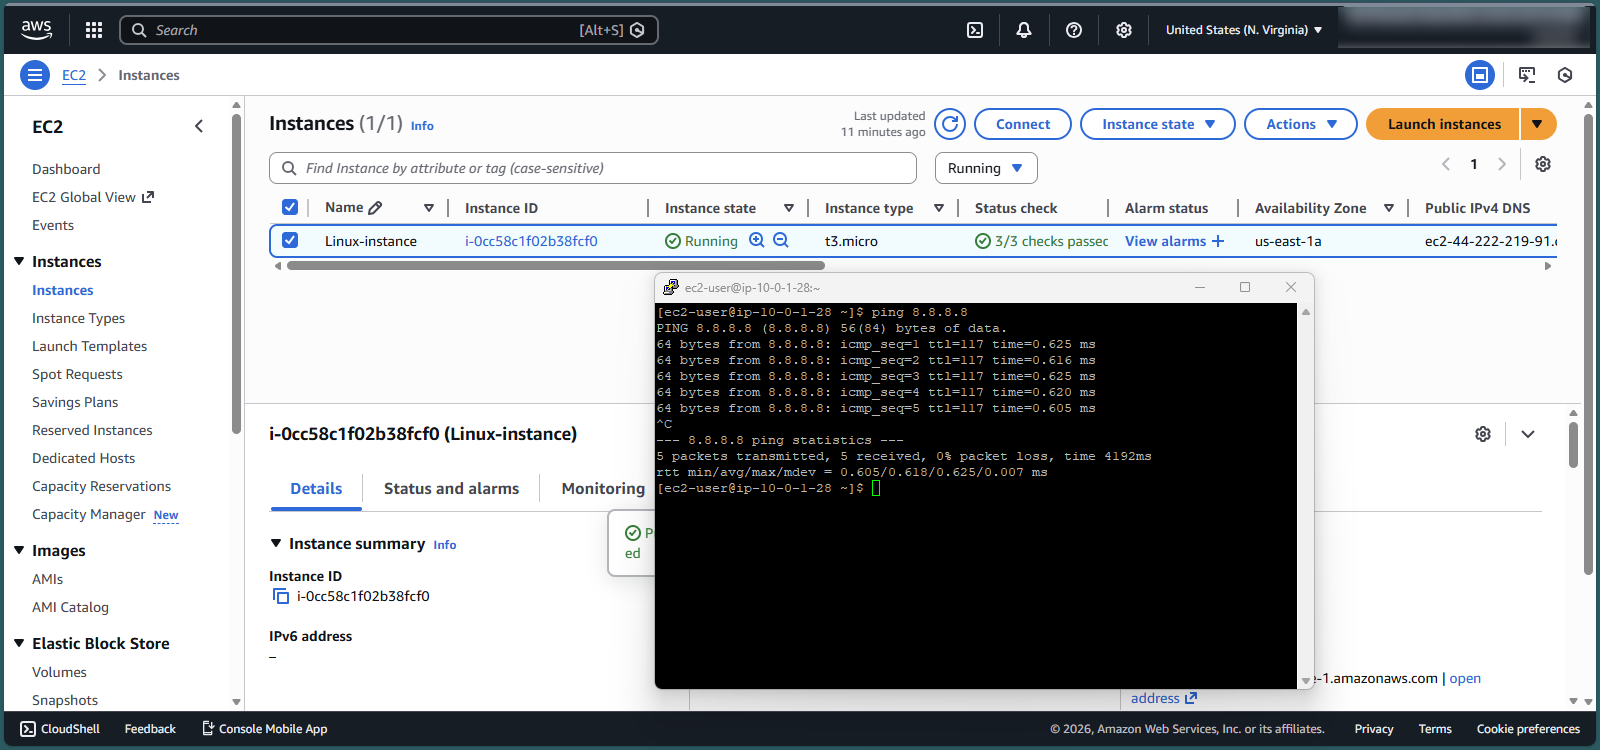The width and height of the screenshot is (1600, 750).
Task: Open the AWS home logo
Action: pyautogui.click(x=36, y=30)
